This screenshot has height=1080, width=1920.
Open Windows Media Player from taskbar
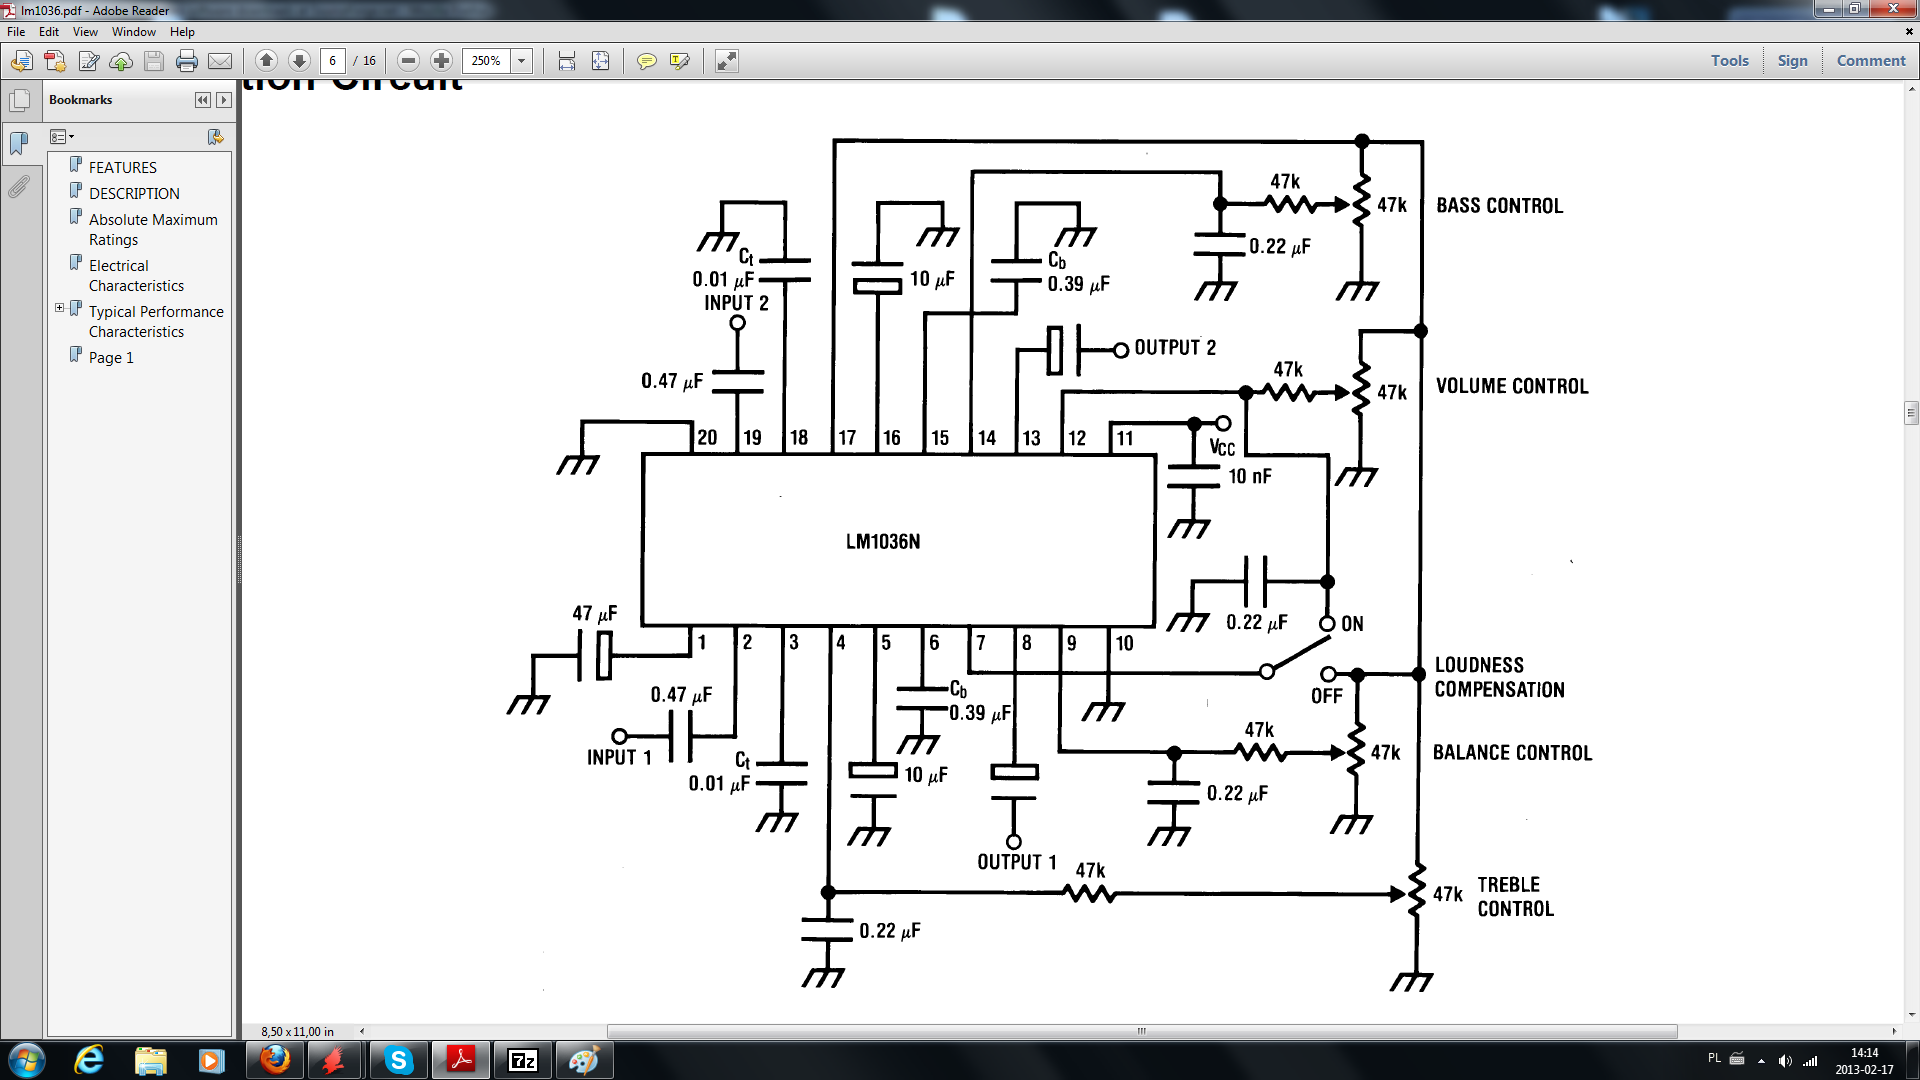[x=211, y=1060]
